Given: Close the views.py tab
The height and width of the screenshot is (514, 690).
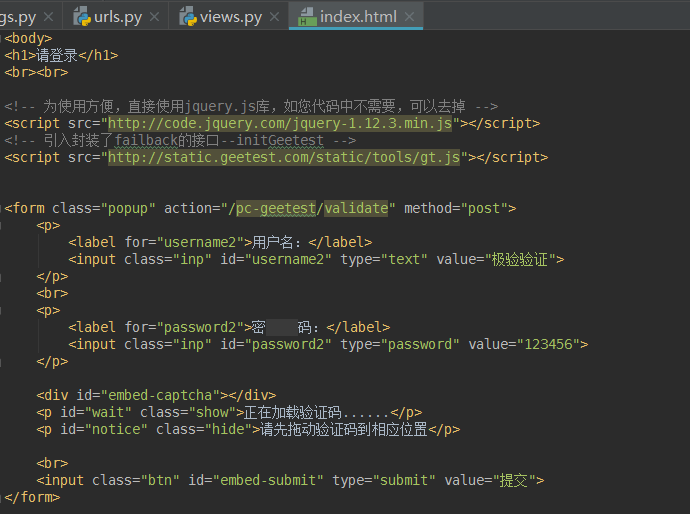Looking at the screenshot, I should [x=275, y=17].
